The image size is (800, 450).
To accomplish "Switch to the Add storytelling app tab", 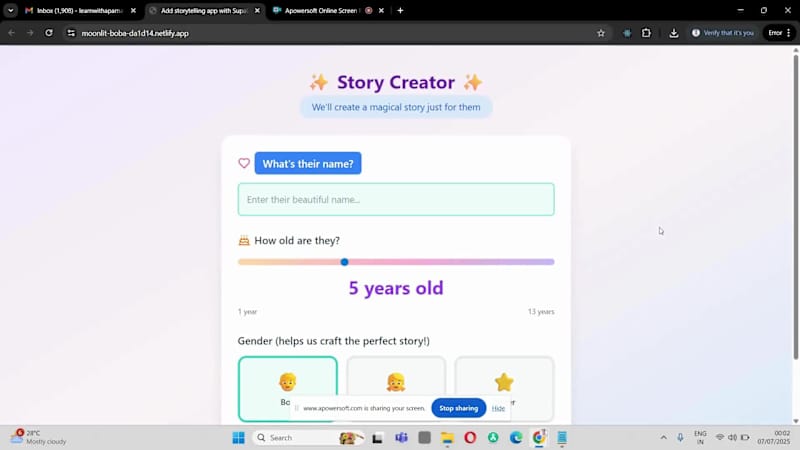I will point(204,10).
